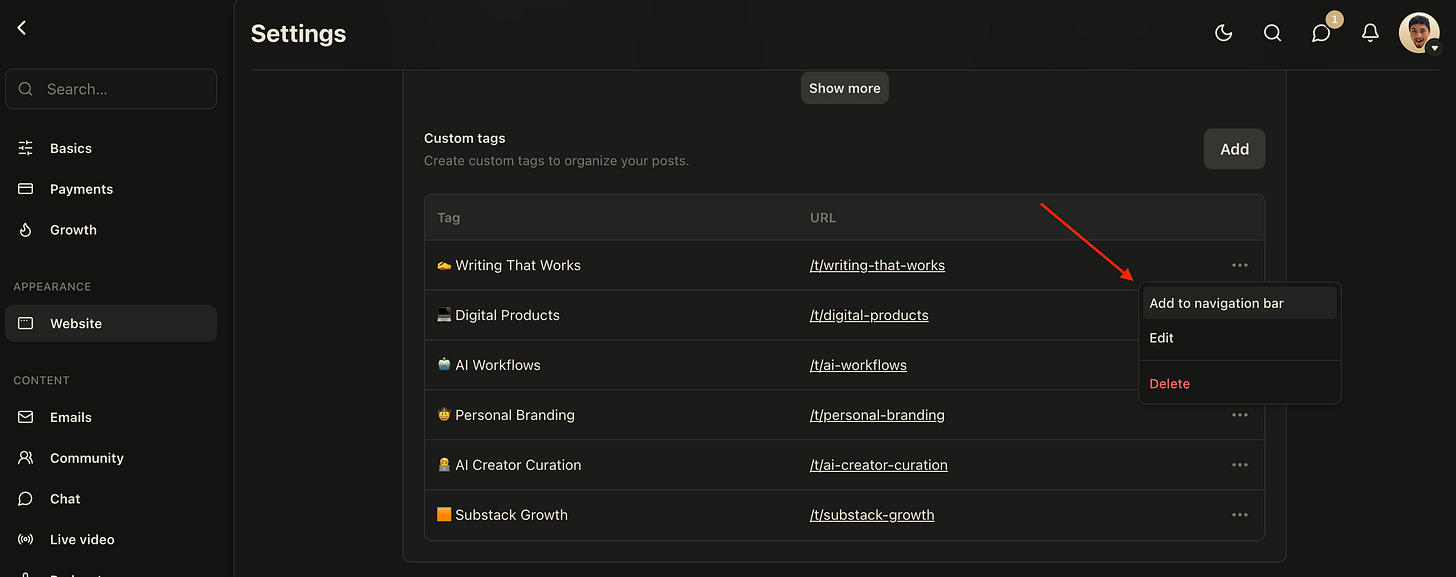Open options for AI Creator Curation tag

point(1240,465)
